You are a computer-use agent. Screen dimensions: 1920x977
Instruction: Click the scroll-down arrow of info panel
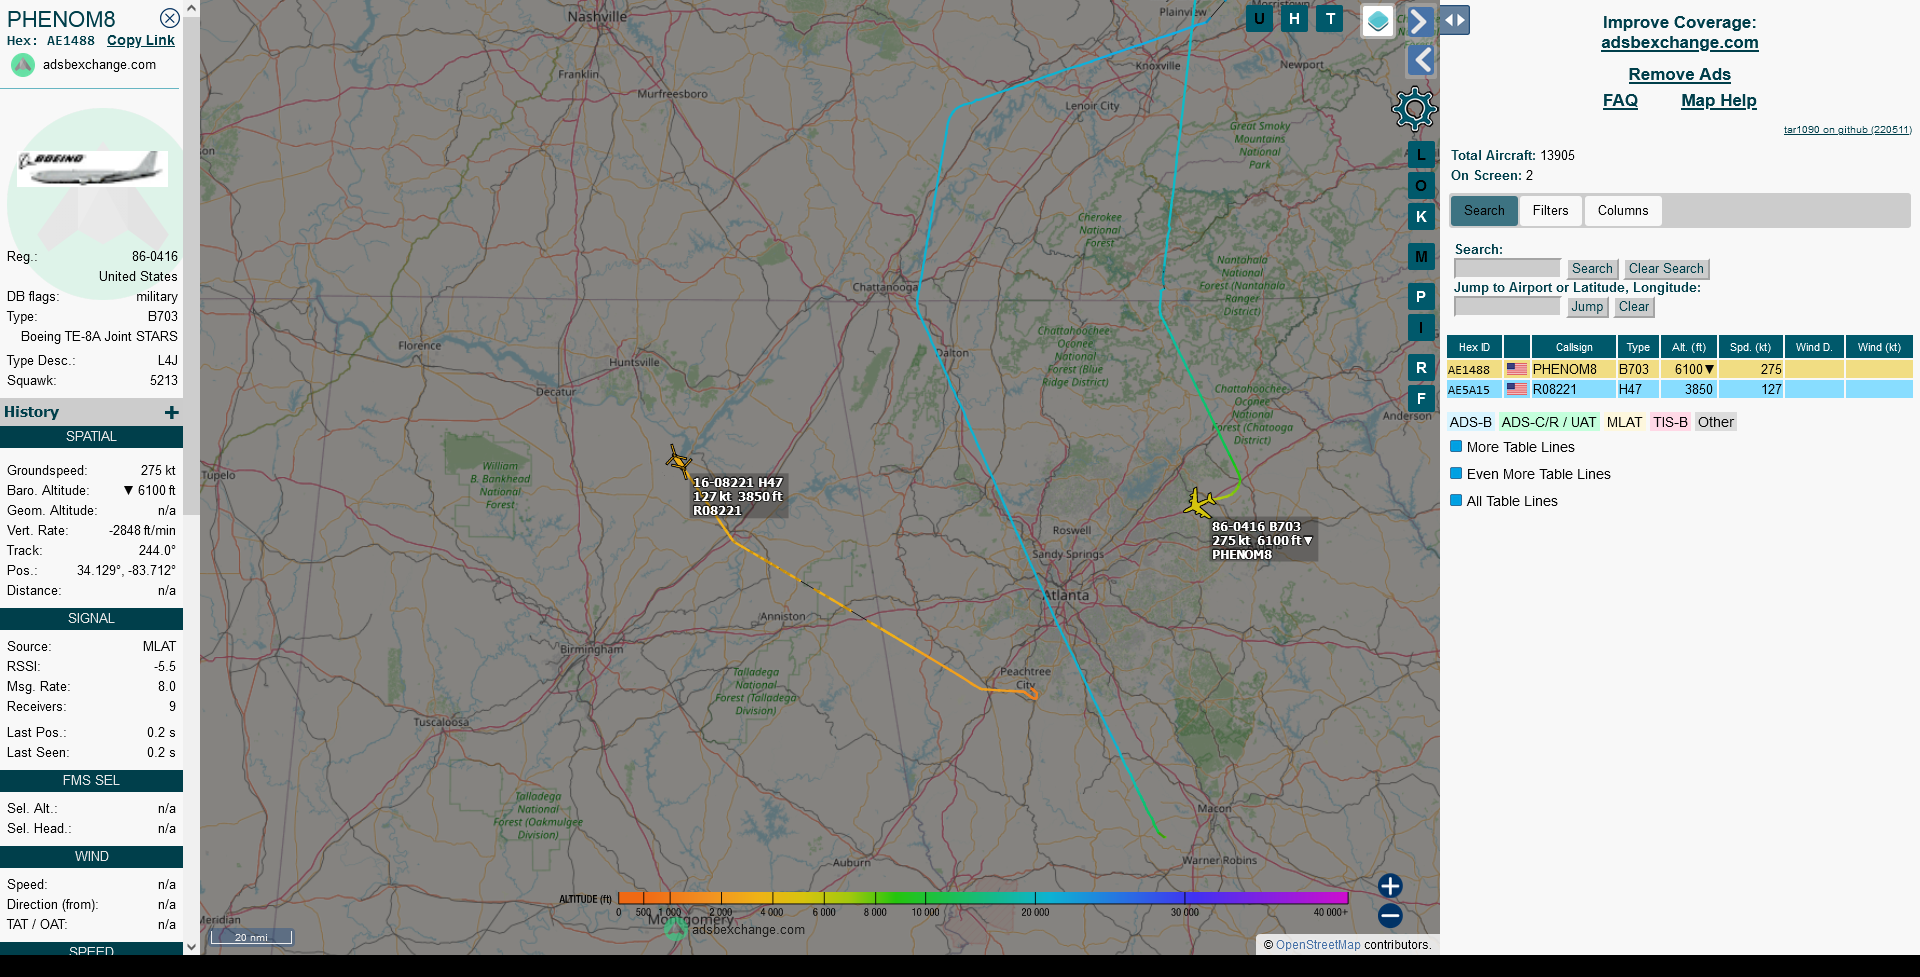(x=192, y=946)
